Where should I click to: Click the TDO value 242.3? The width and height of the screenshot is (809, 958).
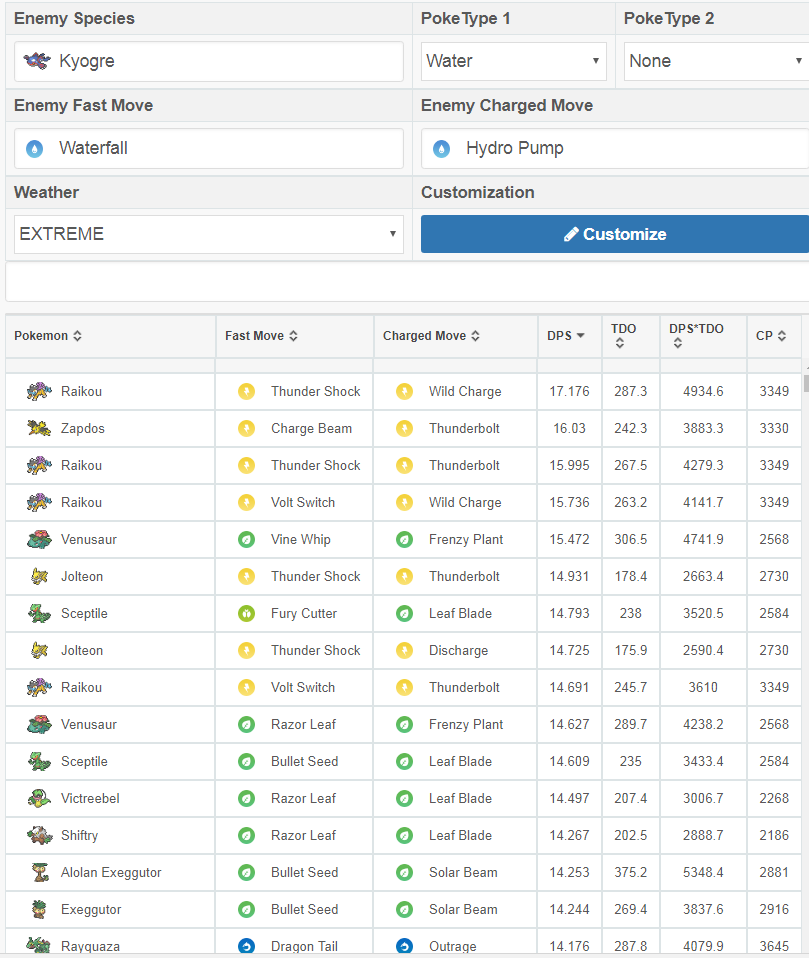pos(631,428)
